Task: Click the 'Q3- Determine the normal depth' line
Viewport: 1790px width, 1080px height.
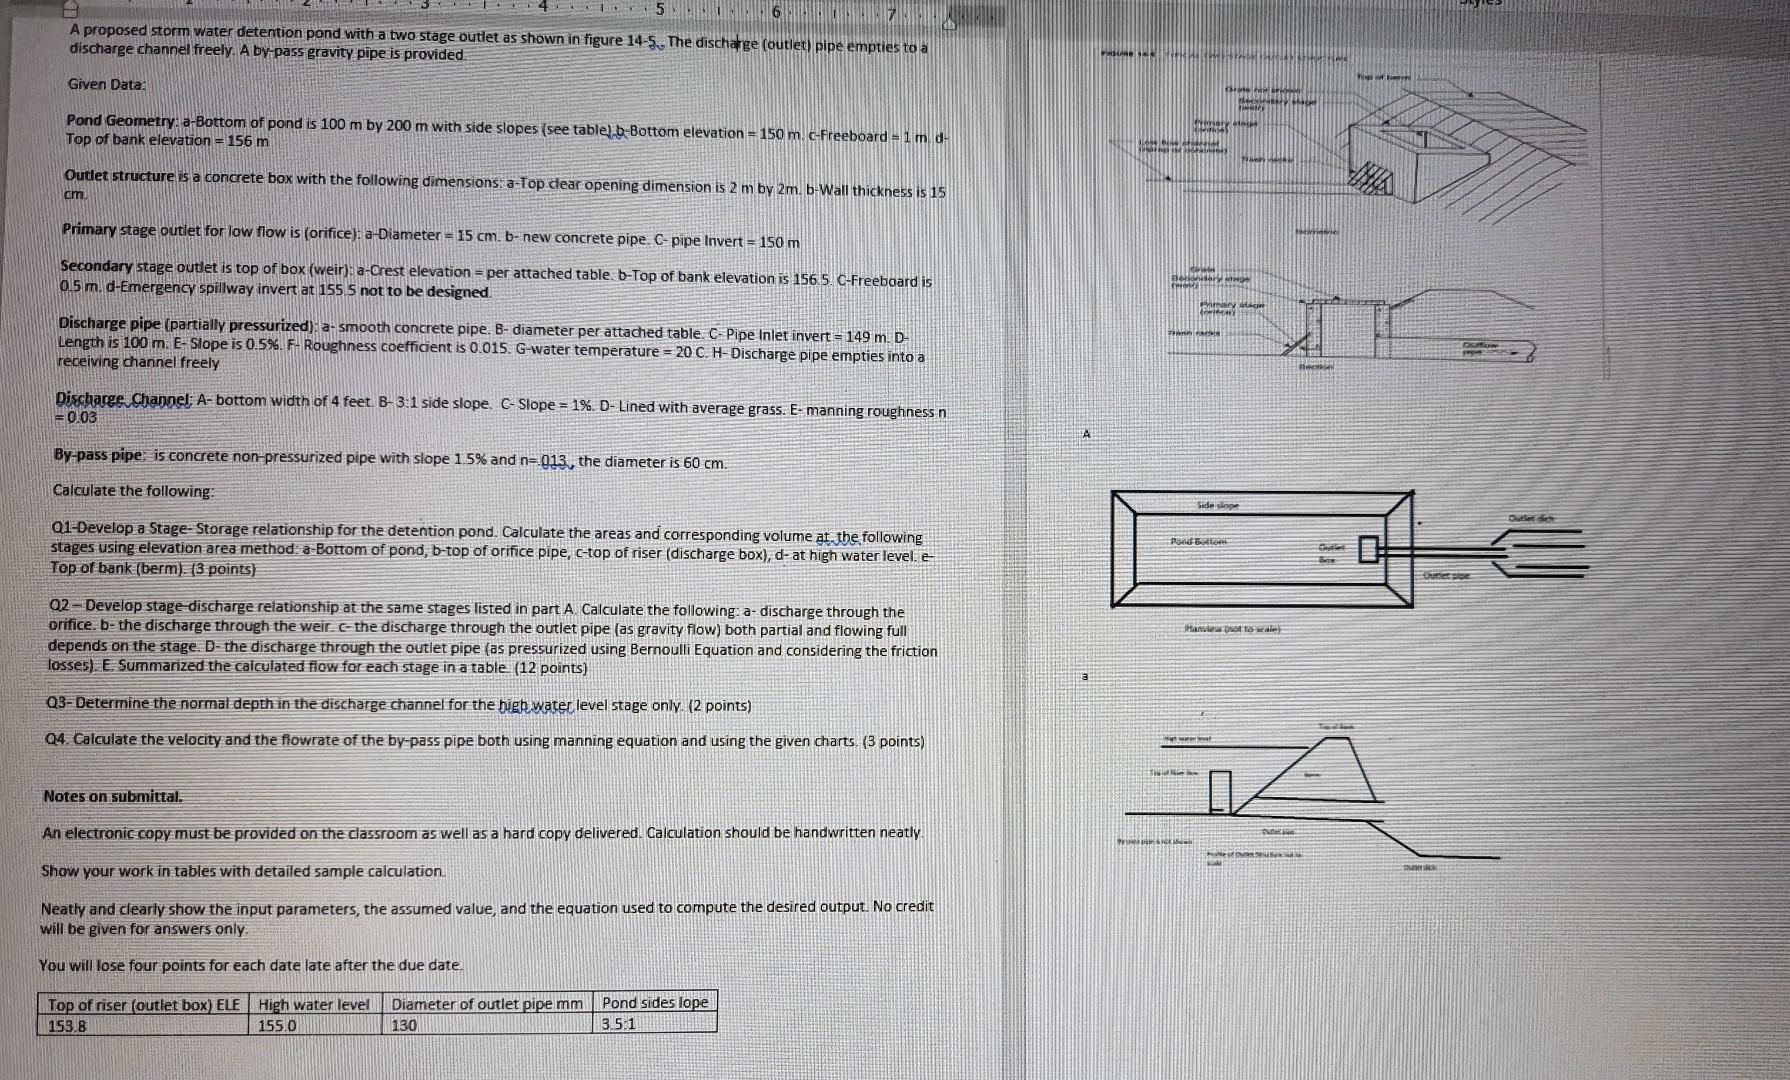Action: pos(399,704)
